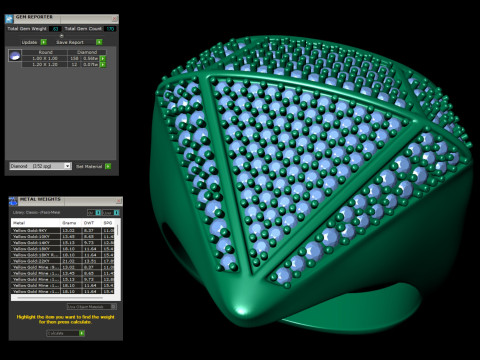Click the green Update button in Gem Reporter
The image size is (480, 360).
pos(43,42)
